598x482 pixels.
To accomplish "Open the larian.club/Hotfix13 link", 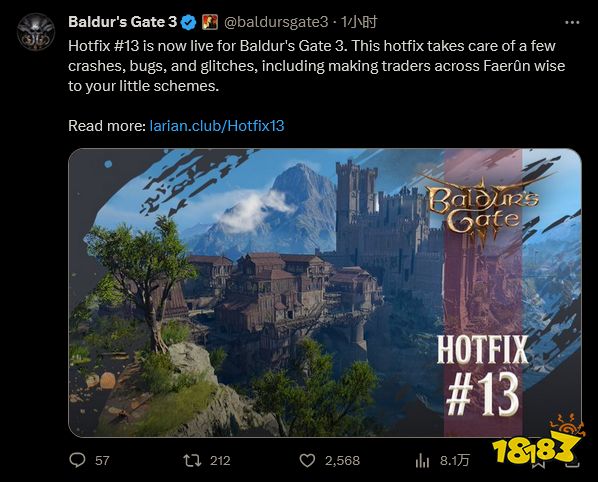I will click(x=217, y=126).
